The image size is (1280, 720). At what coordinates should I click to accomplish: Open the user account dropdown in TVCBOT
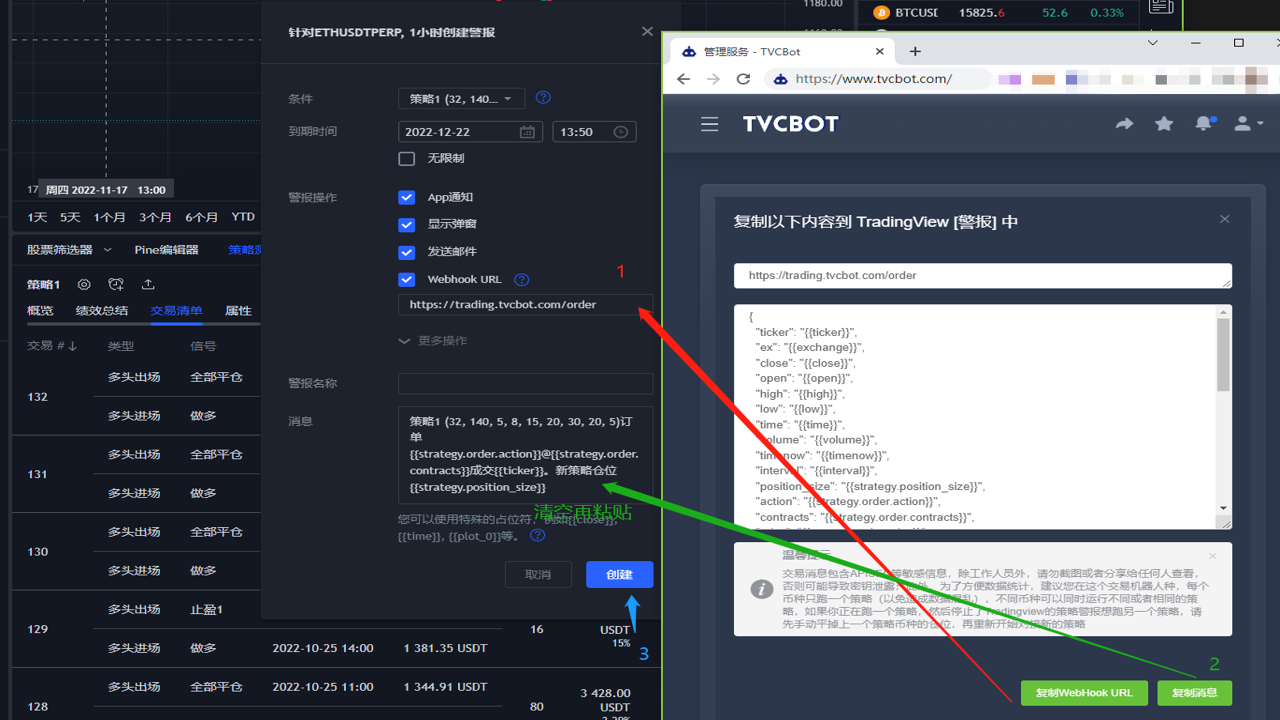point(1248,124)
